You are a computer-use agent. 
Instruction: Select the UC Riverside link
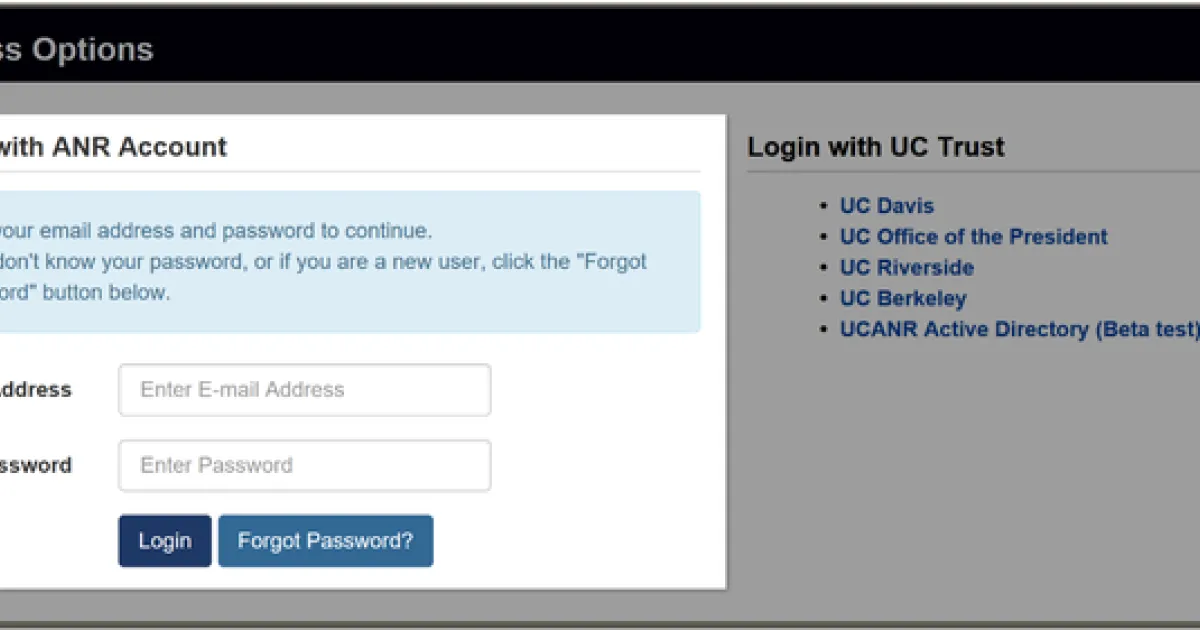[906, 268]
